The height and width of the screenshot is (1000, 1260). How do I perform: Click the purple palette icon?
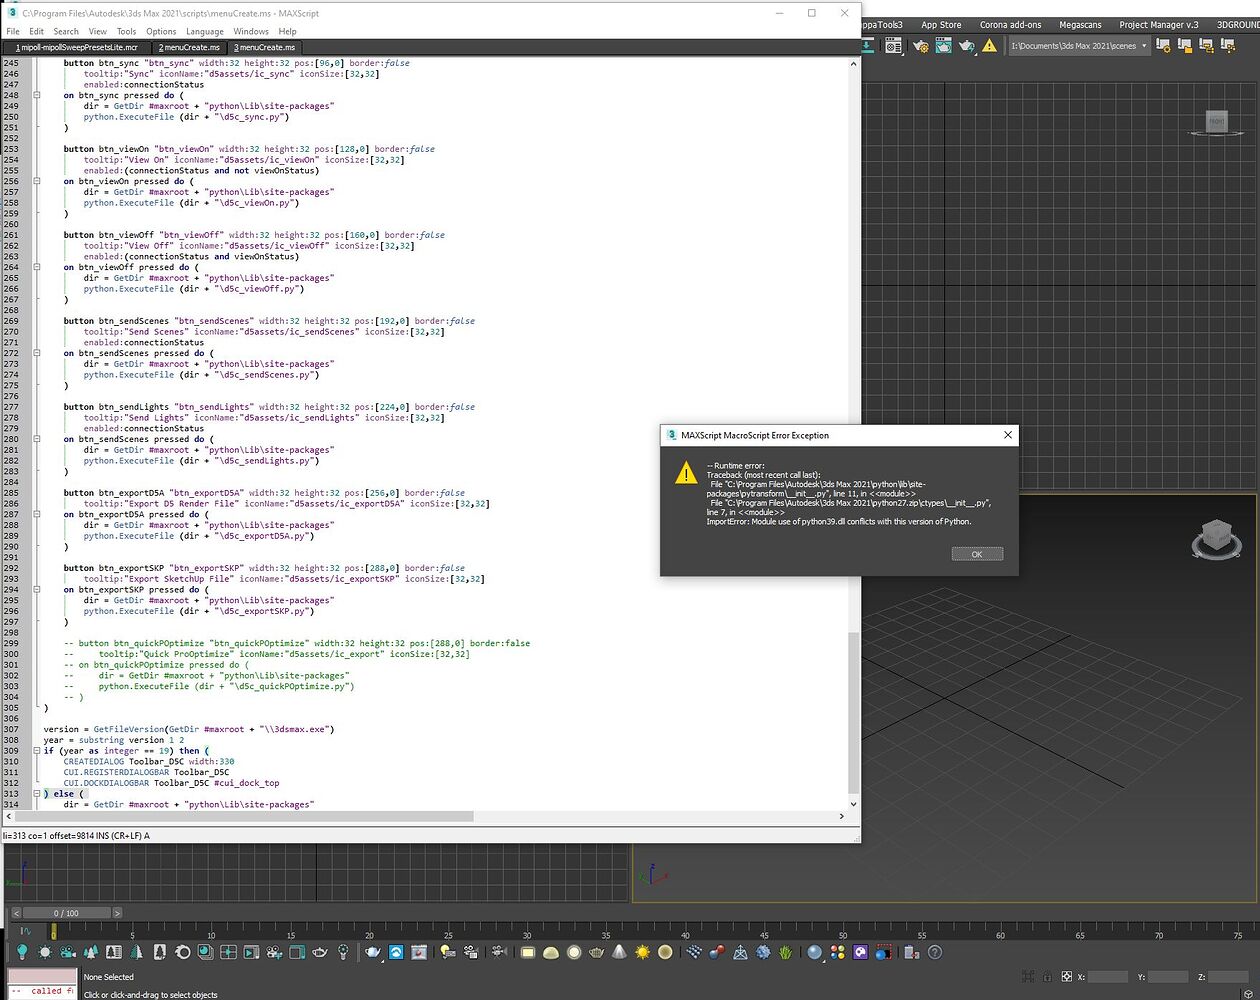click(x=860, y=952)
